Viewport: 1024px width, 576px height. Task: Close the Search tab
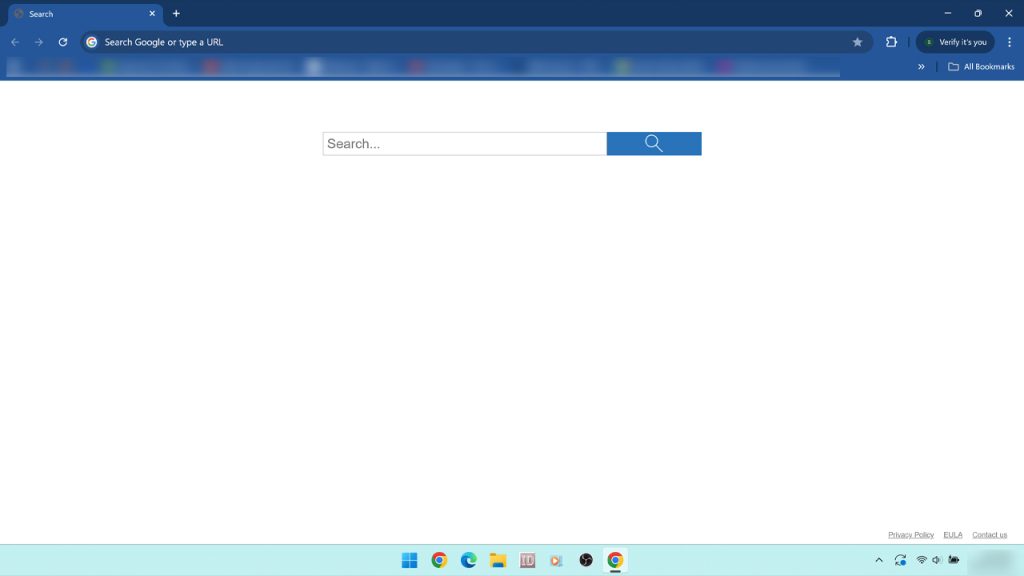[153, 14]
